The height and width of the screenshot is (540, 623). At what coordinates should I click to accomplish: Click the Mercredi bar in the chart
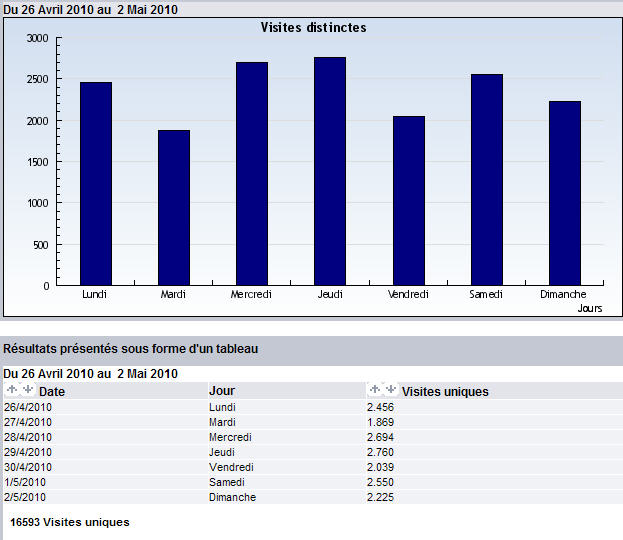coord(251,174)
